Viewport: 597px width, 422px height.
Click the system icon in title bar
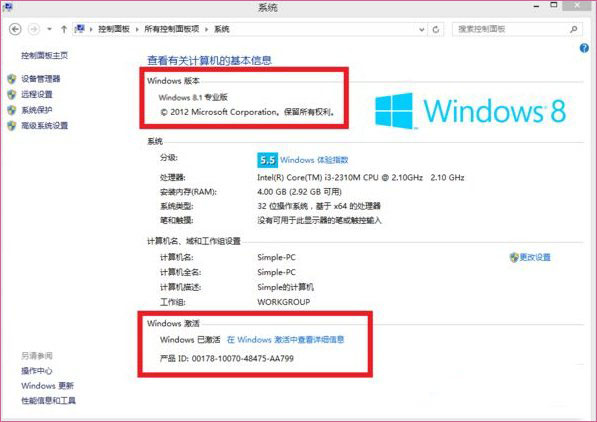click(x=7, y=7)
